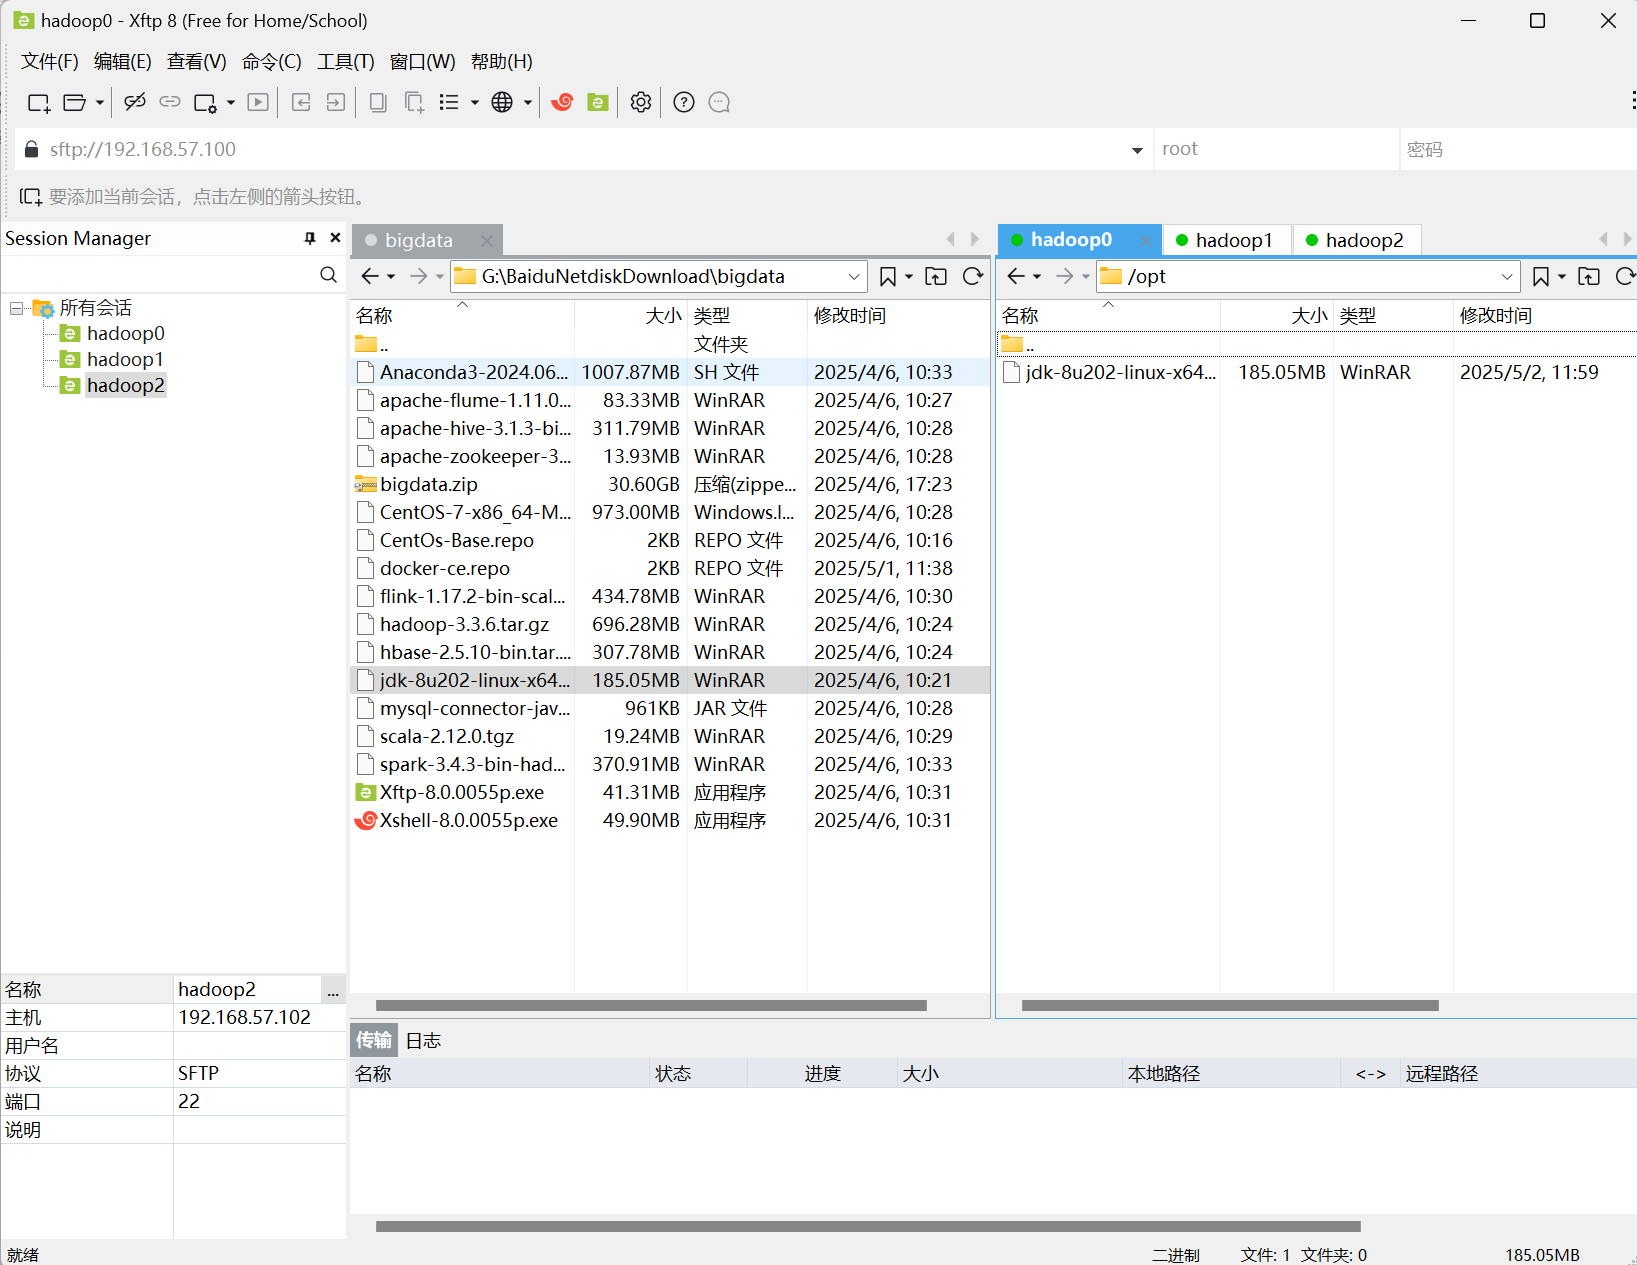Click the Open Session folder icon

pyautogui.click(x=75, y=102)
